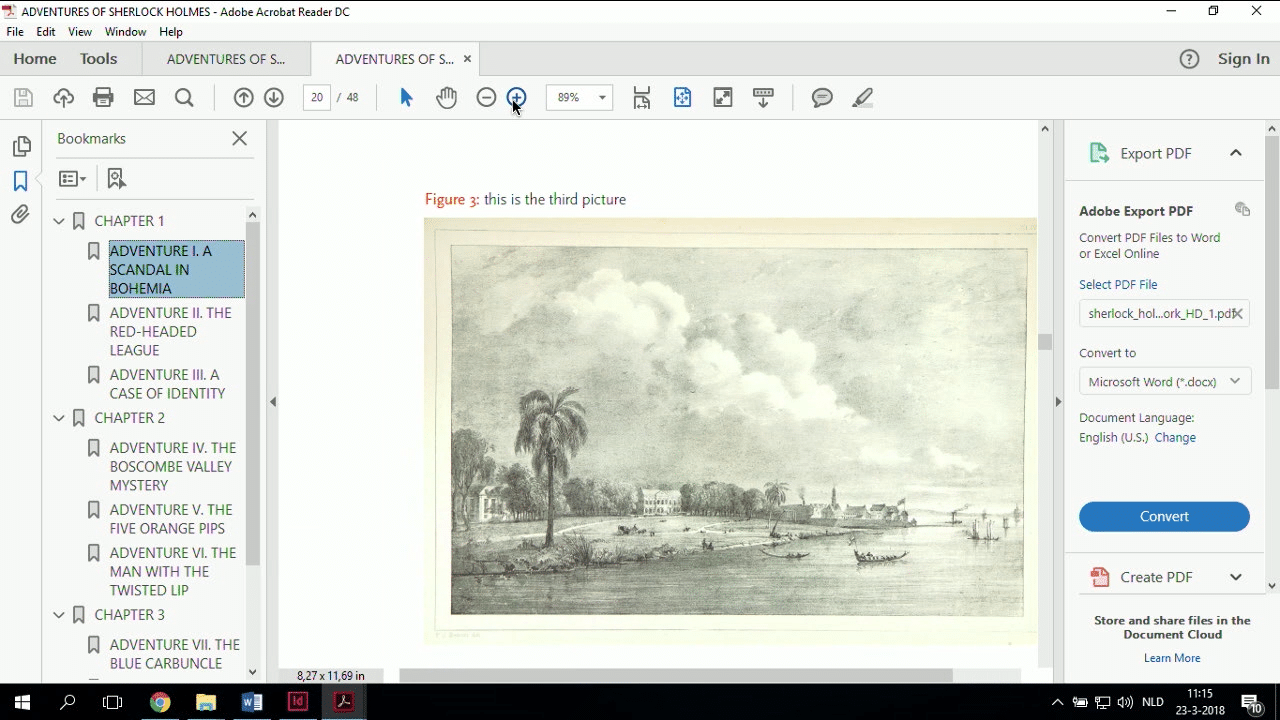This screenshot has height=720, width=1280.
Task: Send file by email envelope icon
Action: (x=144, y=97)
